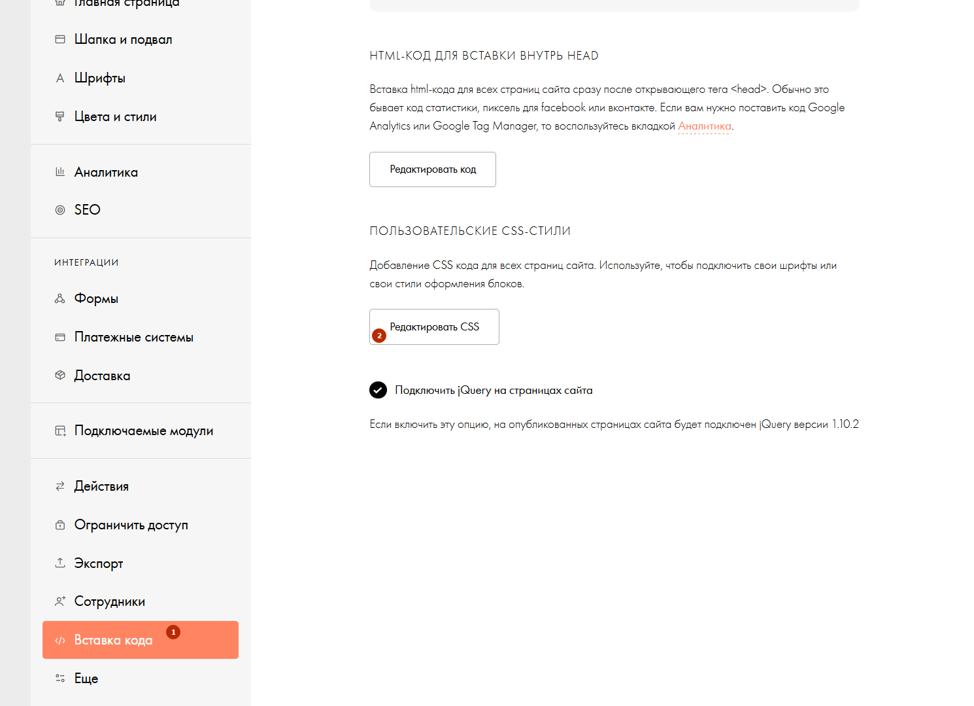Click the Платежные системы card icon

click(60, 337)
